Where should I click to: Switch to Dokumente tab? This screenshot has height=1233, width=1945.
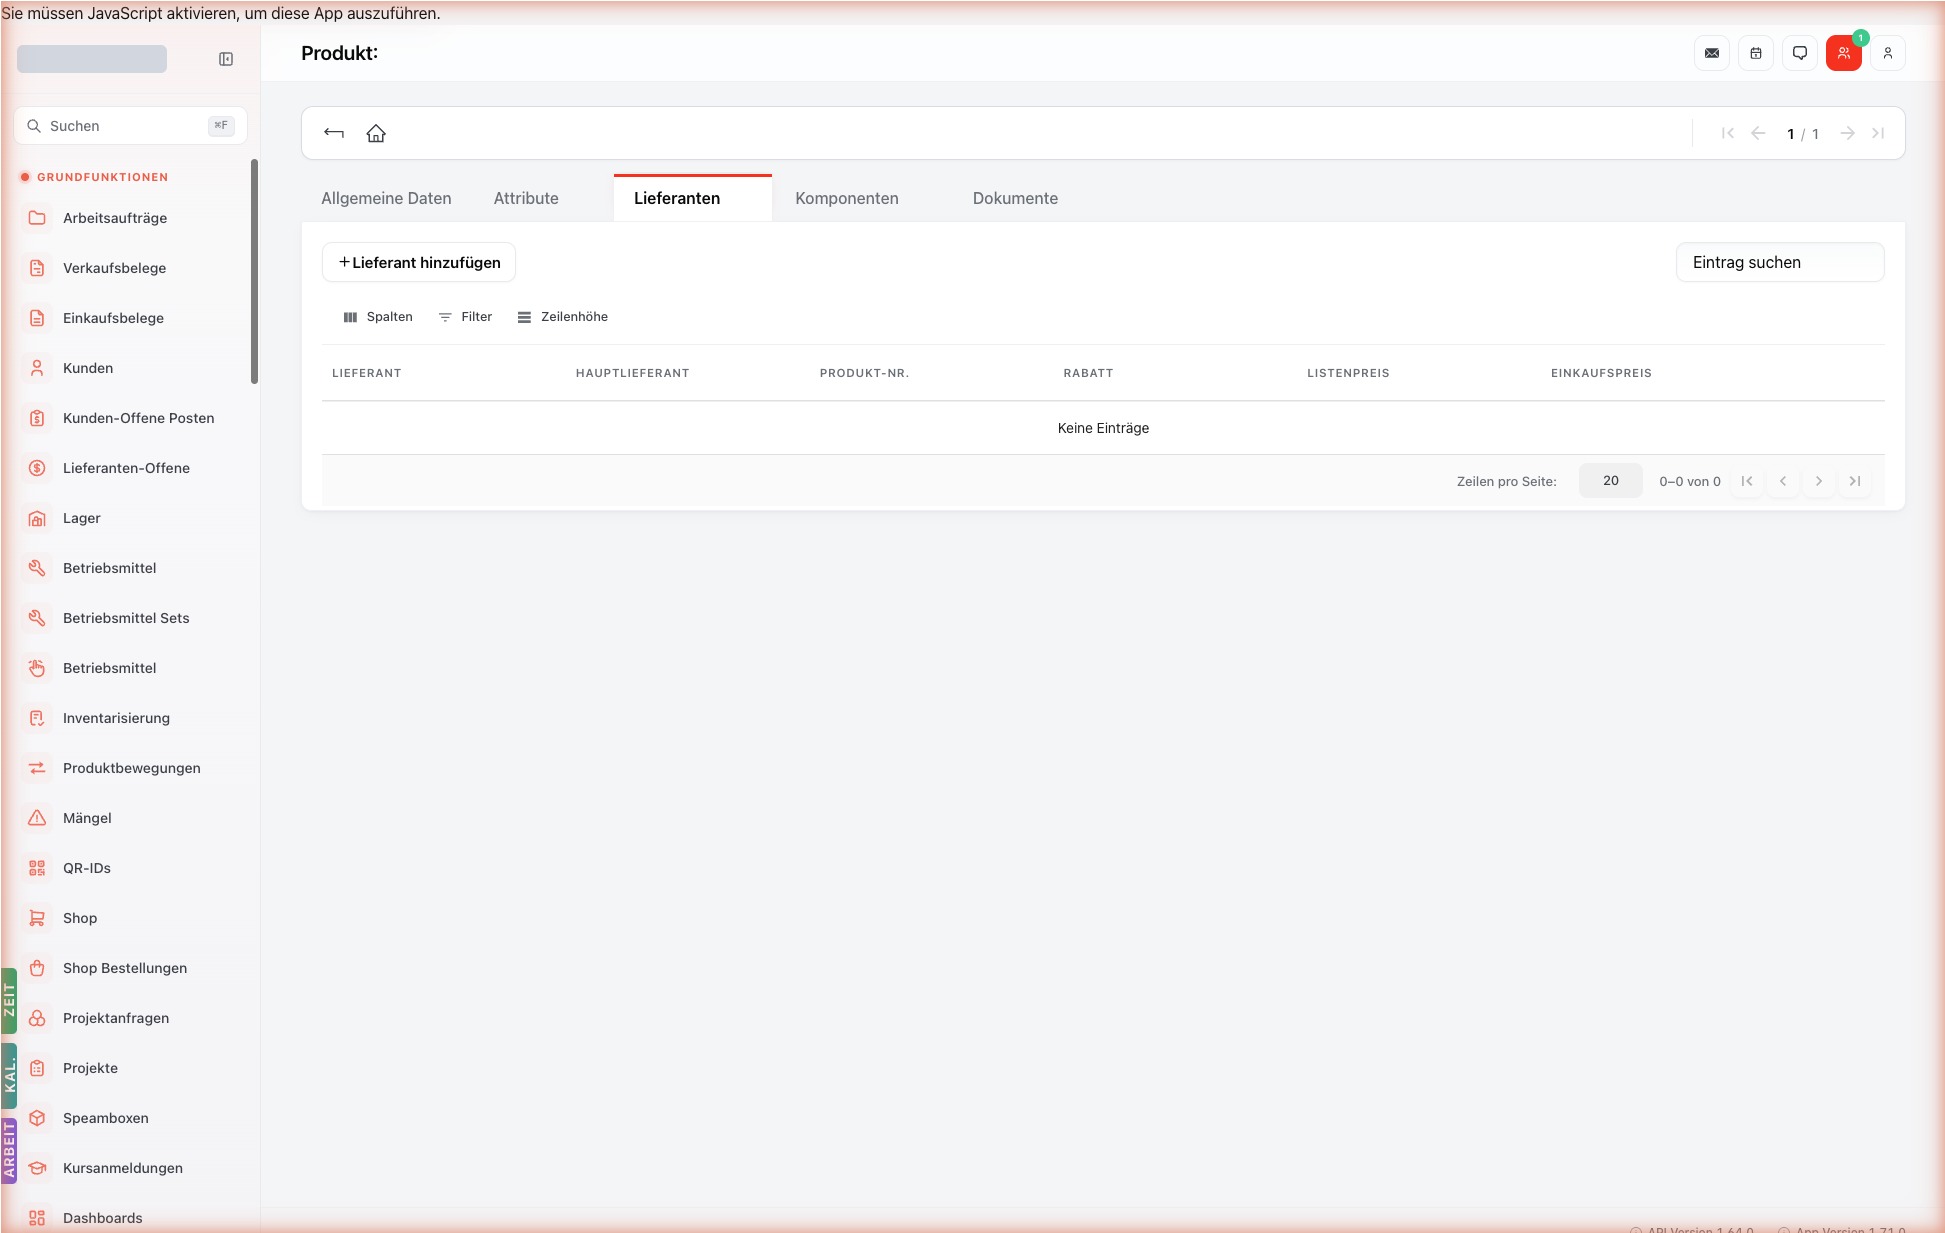click(1015, 198)
